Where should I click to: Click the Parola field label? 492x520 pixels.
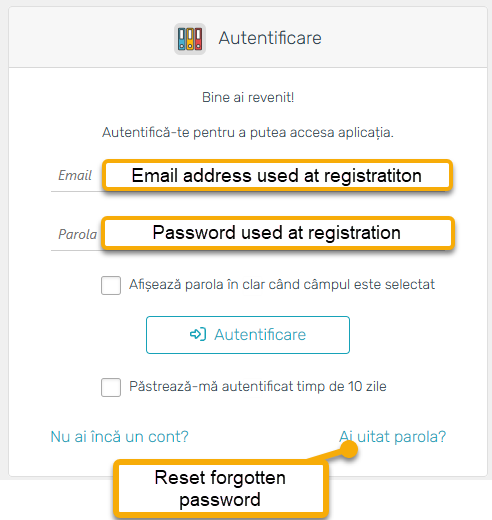(77, 234)
